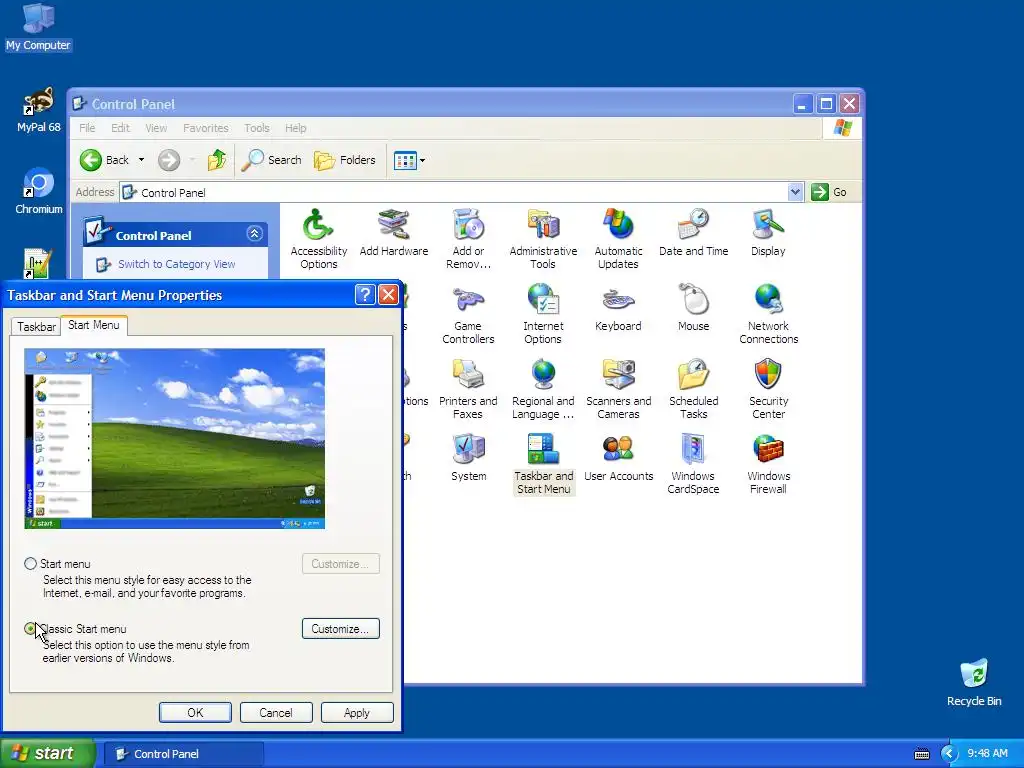1024x768 pixels.
Task: Click Switch to Category View link
Action: pos(176,264)
